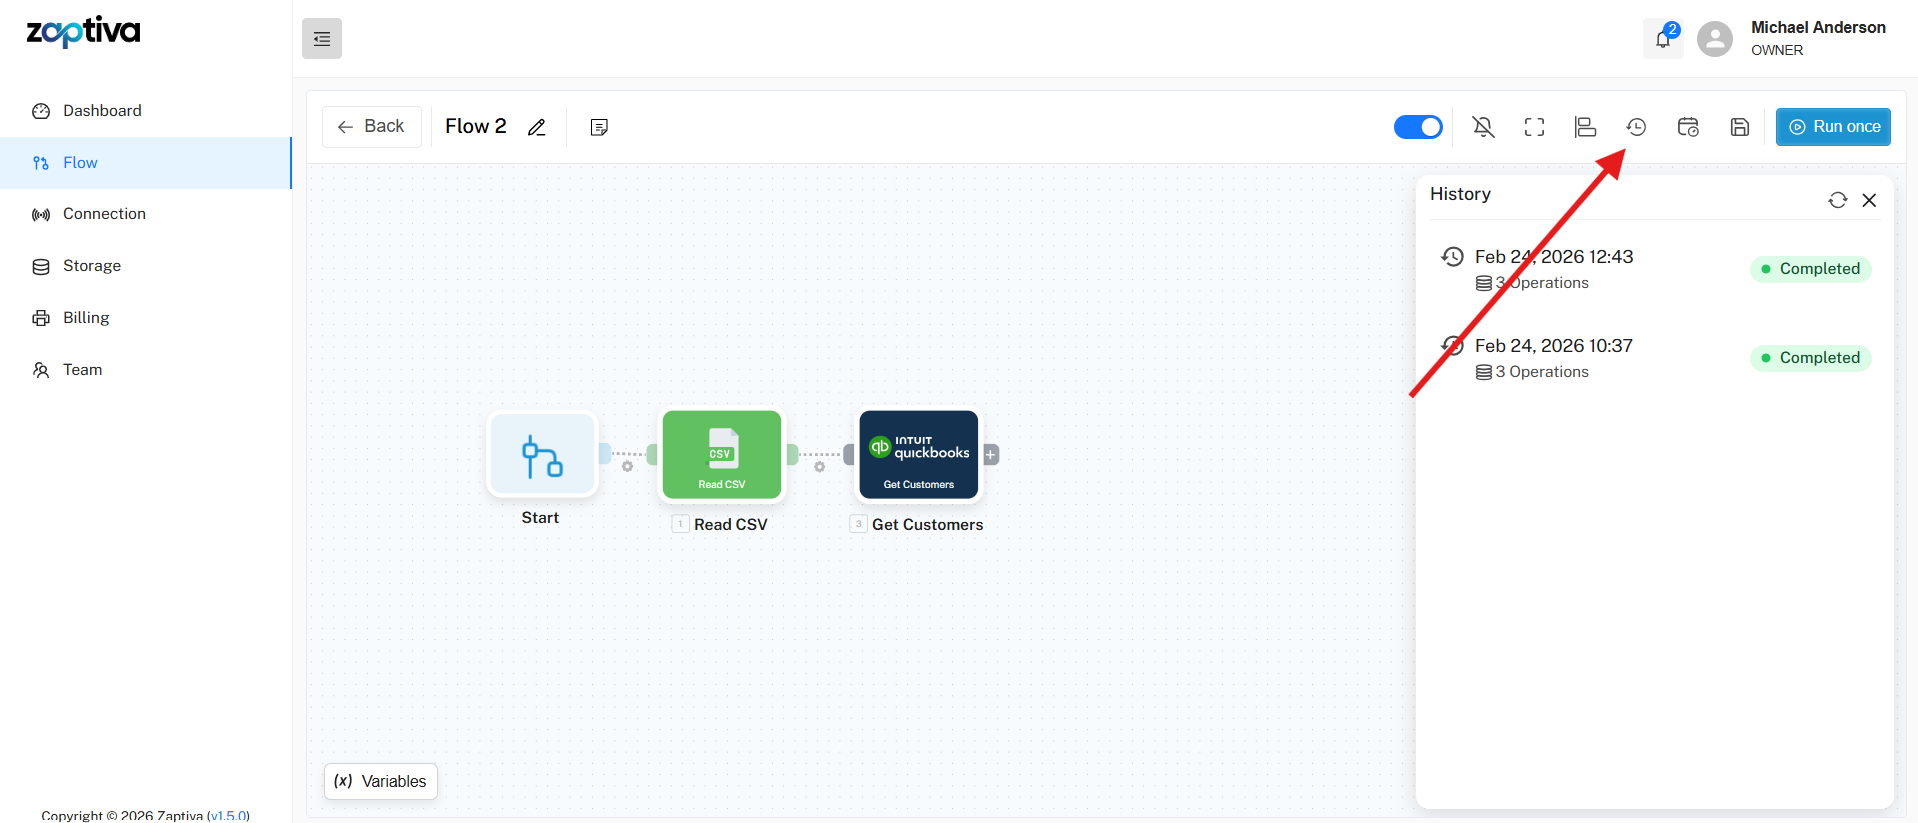
Task: Open the flow notes icon
Action: click(599, 127)
